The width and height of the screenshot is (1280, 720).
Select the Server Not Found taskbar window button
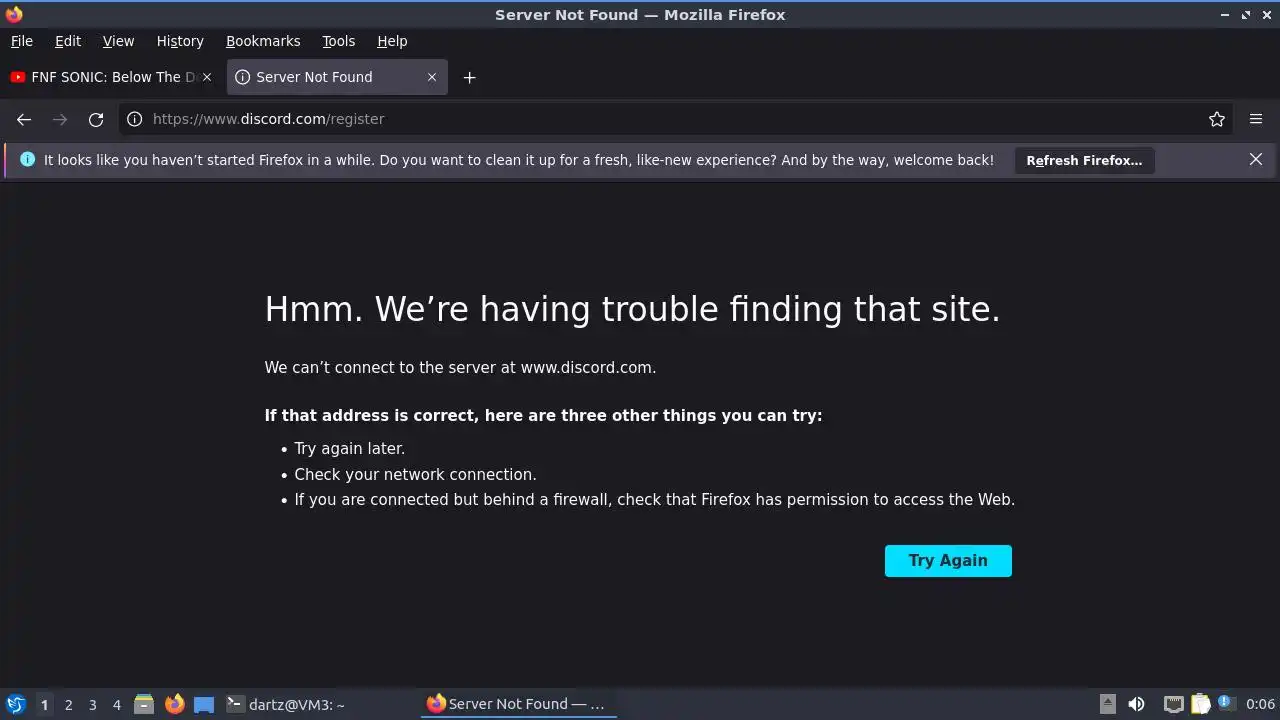pyautogui.click(x=517, y=704)
